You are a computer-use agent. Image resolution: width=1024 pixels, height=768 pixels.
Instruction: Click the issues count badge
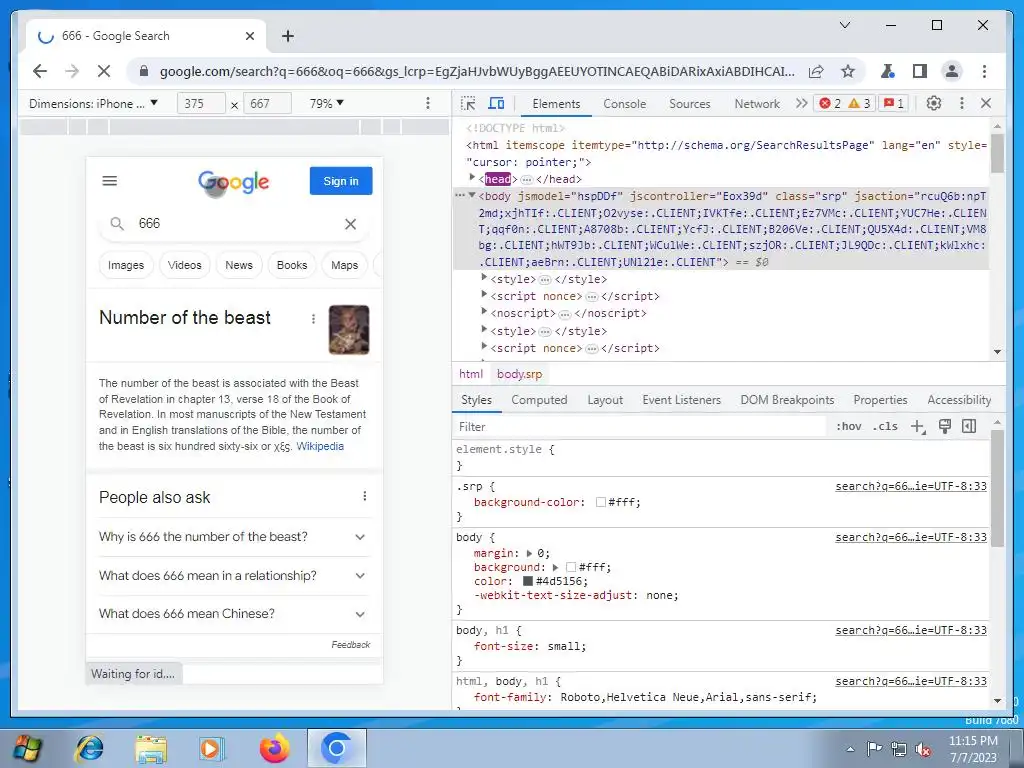pyautogui.click(x=894, y=103)
